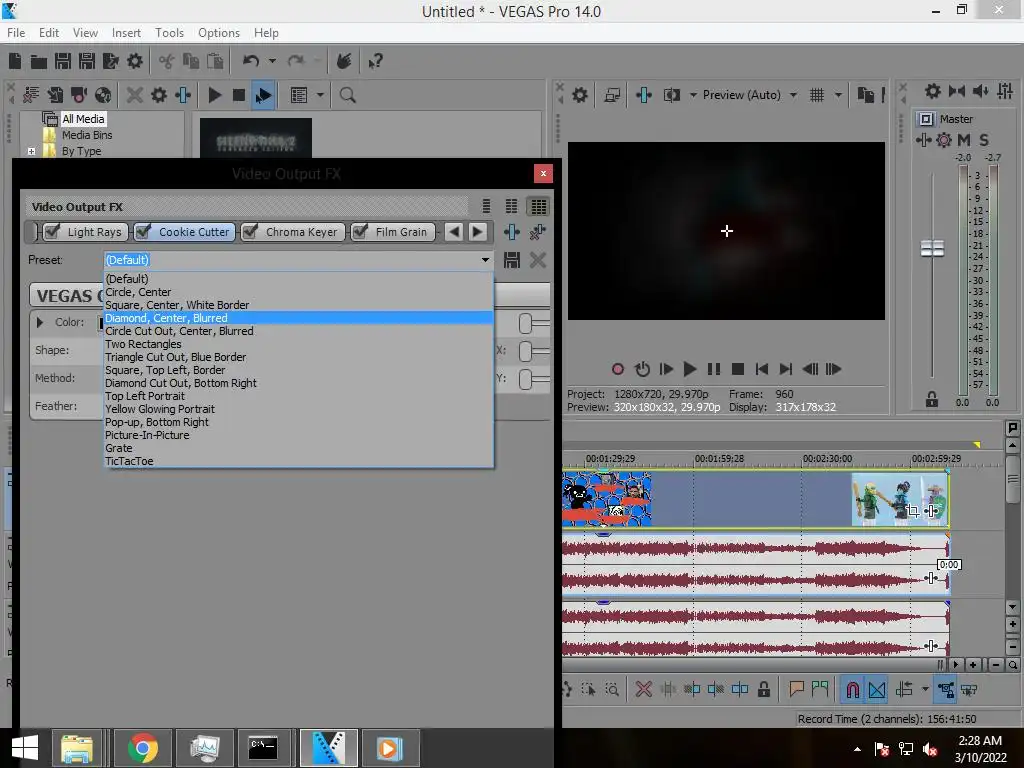The image size is (1024, 768).
Task: Expand the Color parameter triangle
Action: click(x=40, y=323)
